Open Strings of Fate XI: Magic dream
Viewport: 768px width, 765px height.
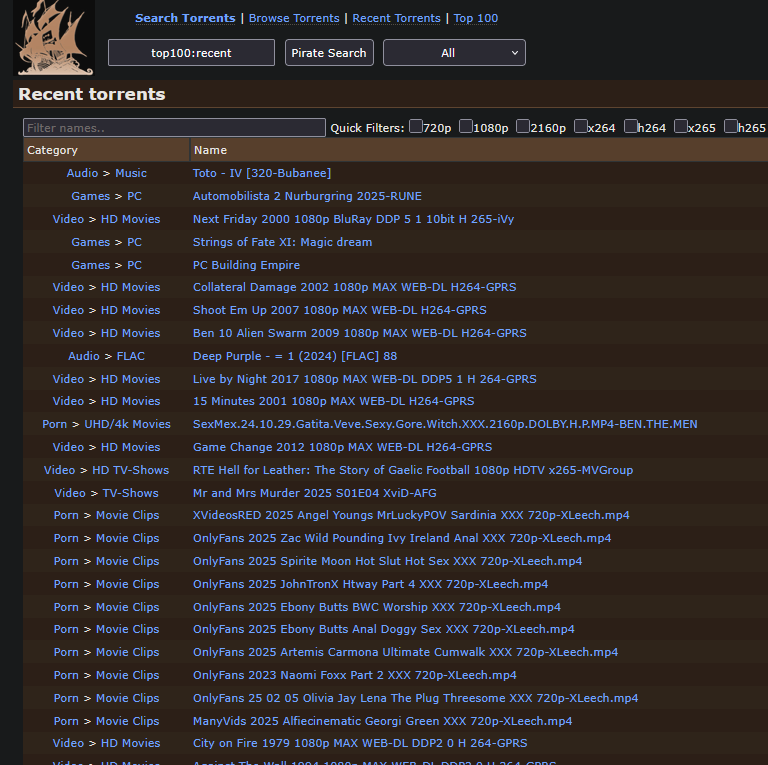[282, 242]
